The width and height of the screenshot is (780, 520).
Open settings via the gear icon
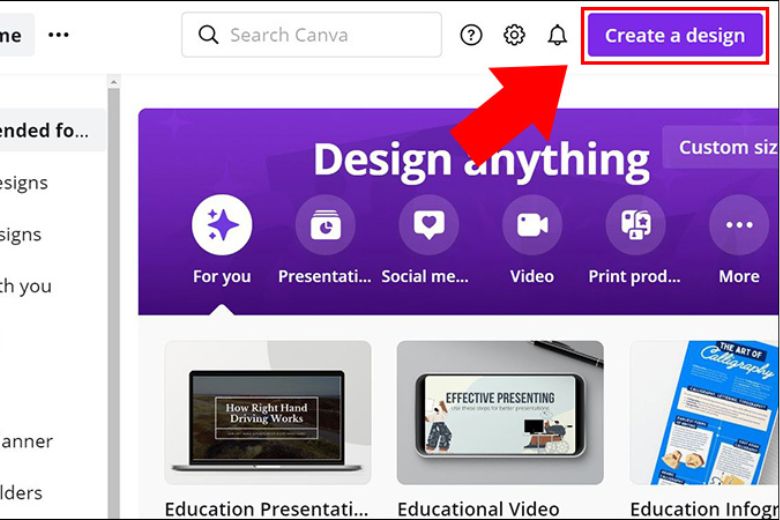tap(514, 35)
